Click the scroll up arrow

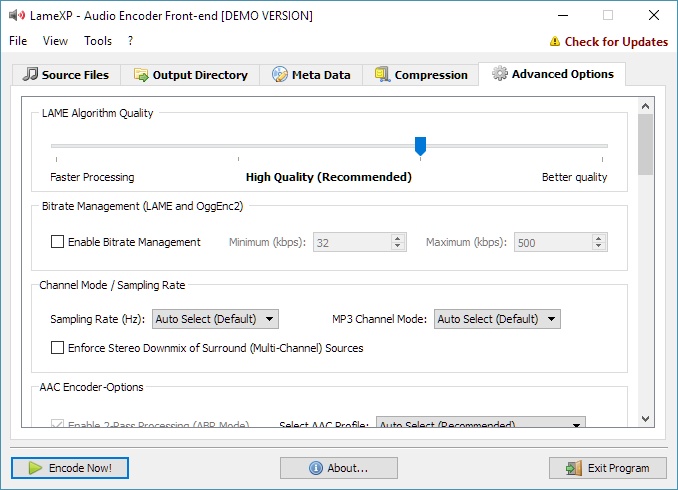[x=646, y=106]
